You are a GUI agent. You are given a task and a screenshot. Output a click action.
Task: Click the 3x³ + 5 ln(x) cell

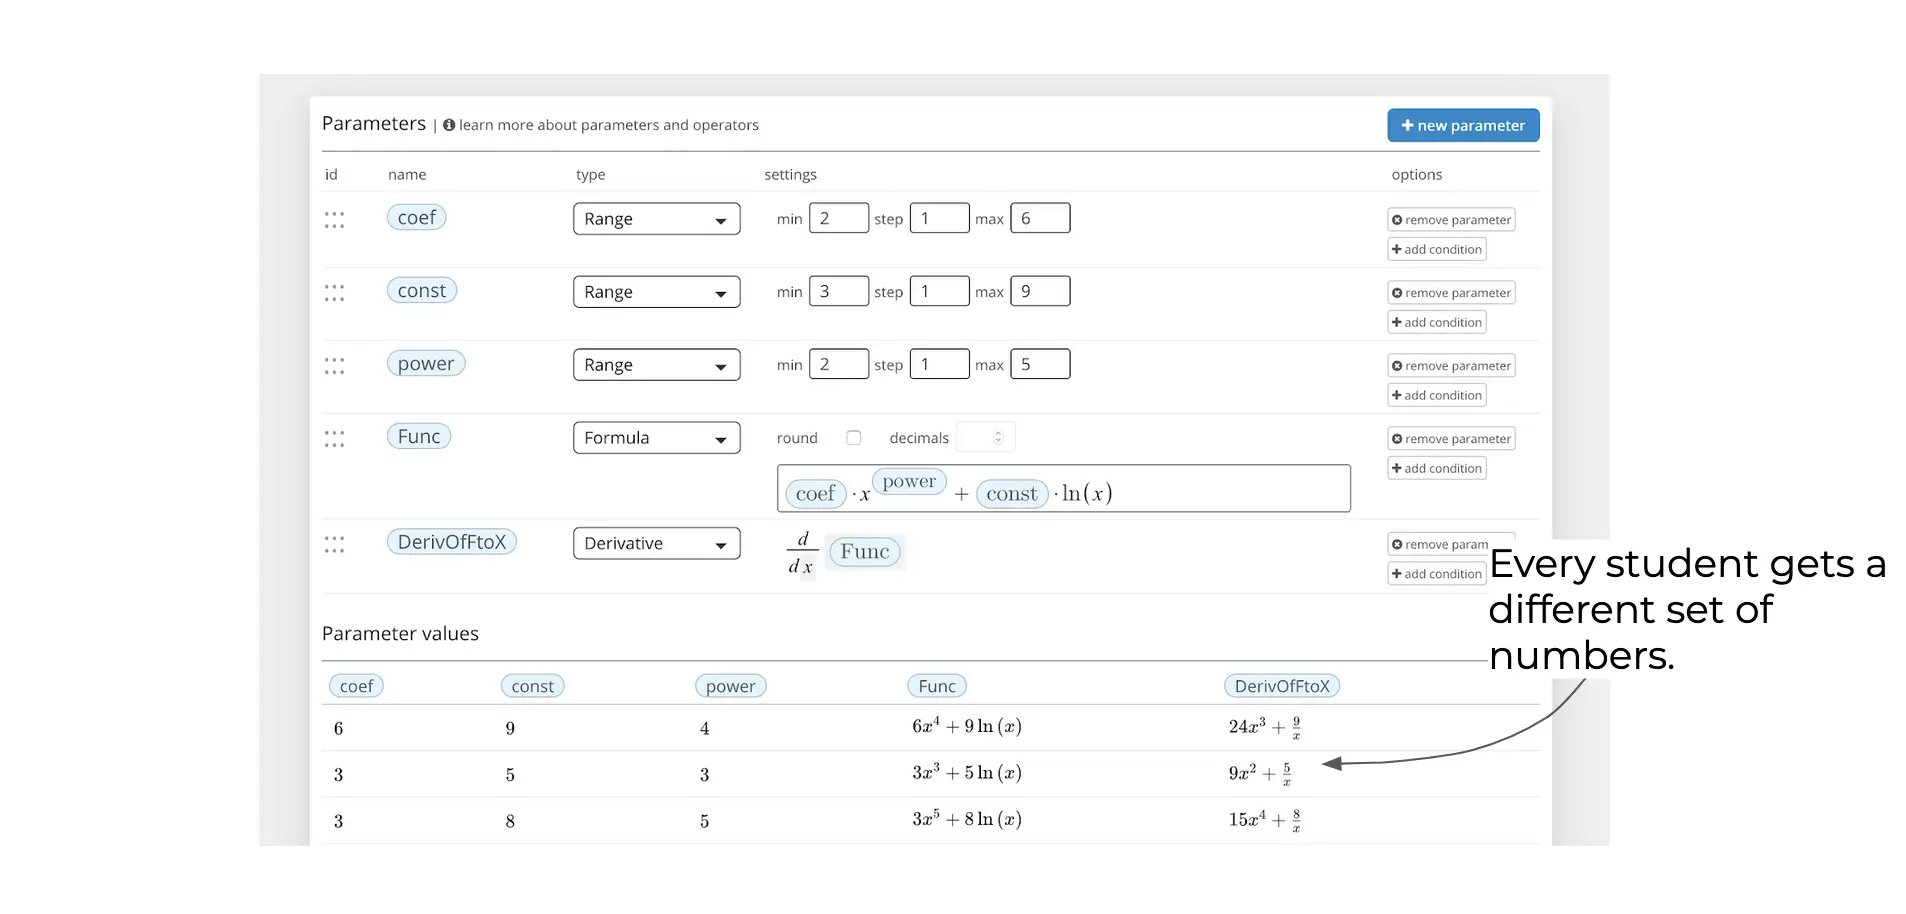tap(966, 773)
